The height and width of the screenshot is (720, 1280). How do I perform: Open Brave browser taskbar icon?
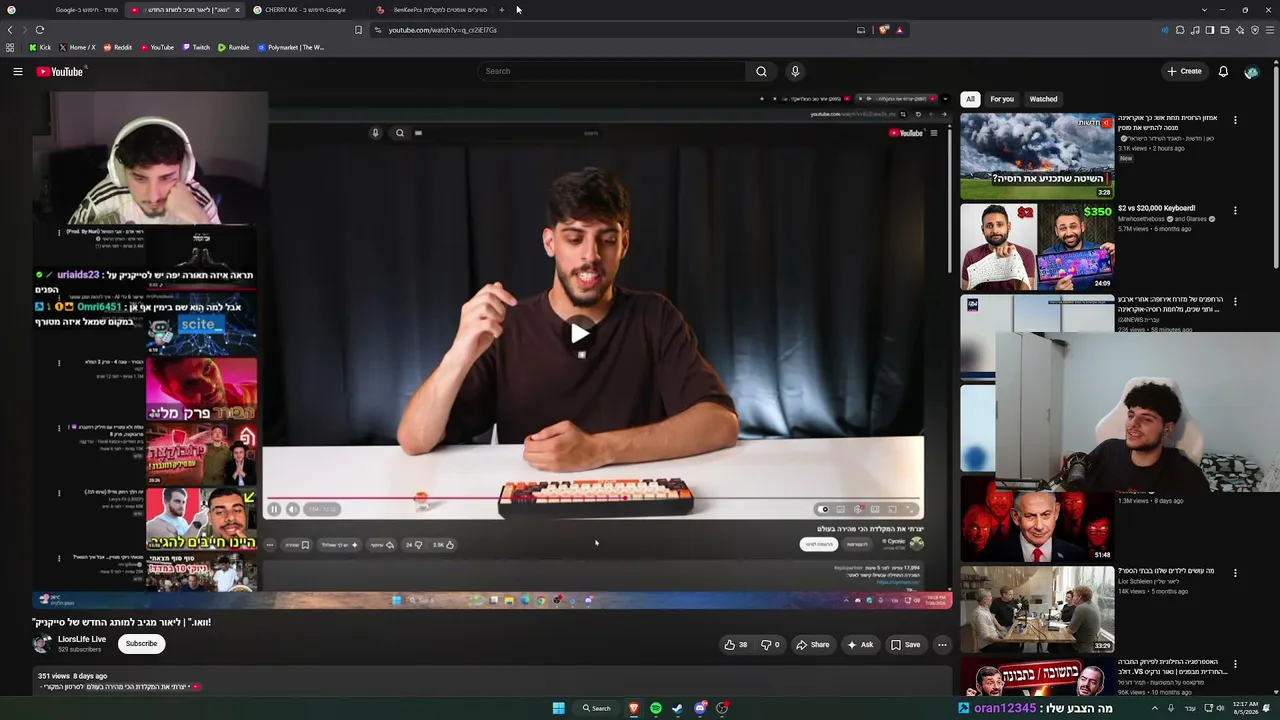click(x=633, y=708)
